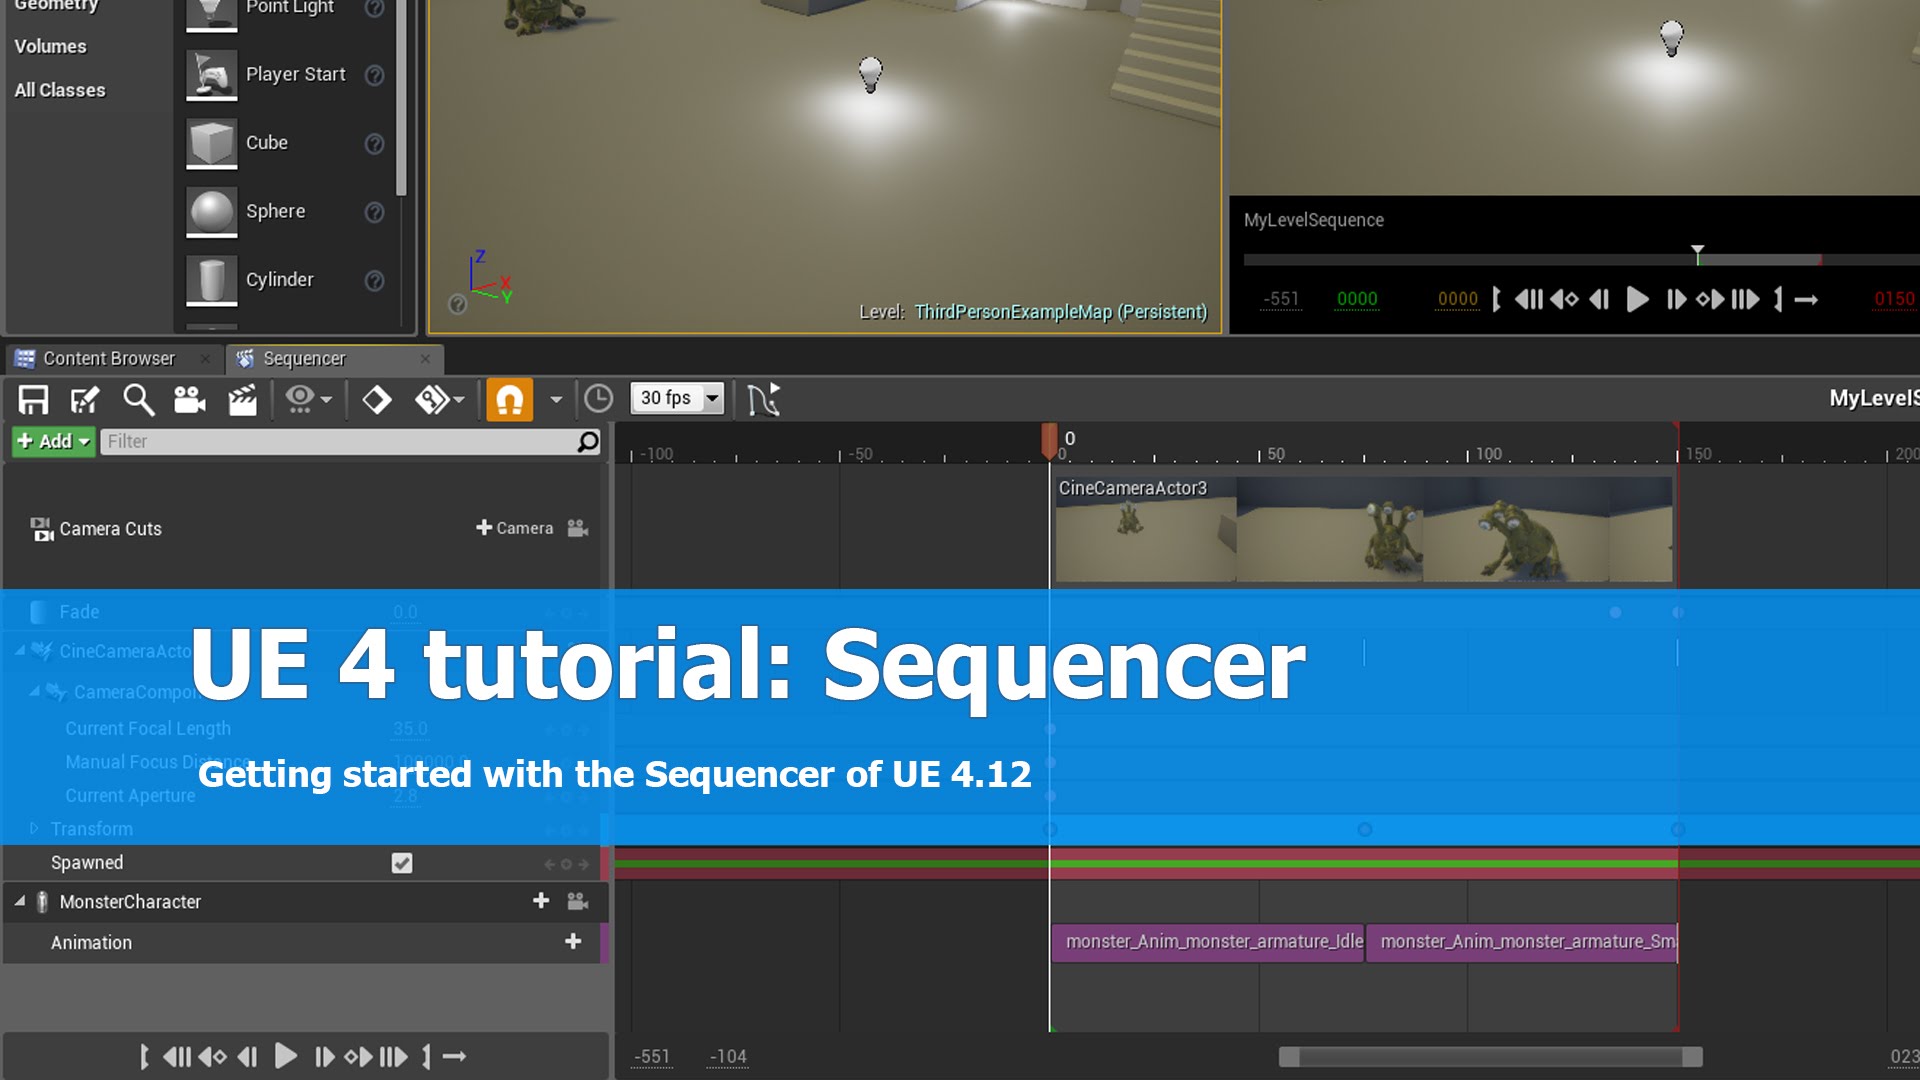Viewport: 1920px width, 1080px height.
Task: Go to next Spawned keyframe arrow
Action: [583, 864]
